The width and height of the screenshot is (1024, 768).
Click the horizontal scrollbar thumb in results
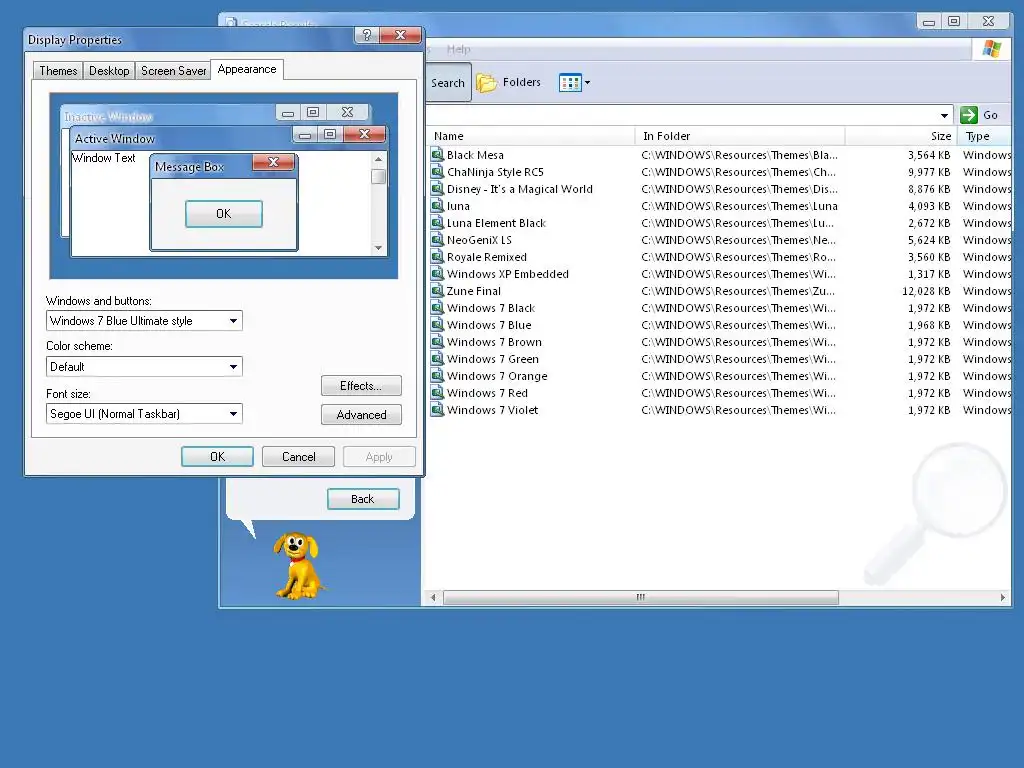tap(641, 597)
